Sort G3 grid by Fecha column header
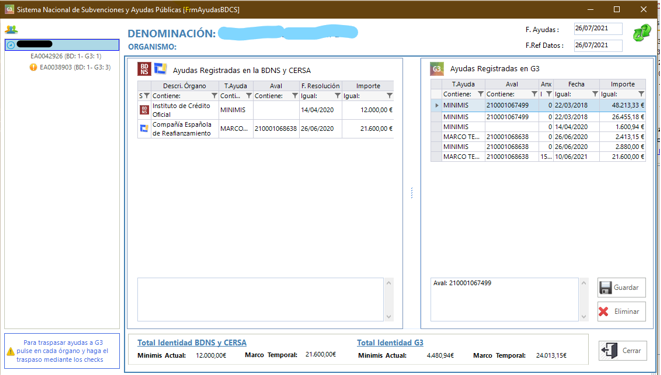The width and height of the screenshot is (661, 375). pos(576,84)
